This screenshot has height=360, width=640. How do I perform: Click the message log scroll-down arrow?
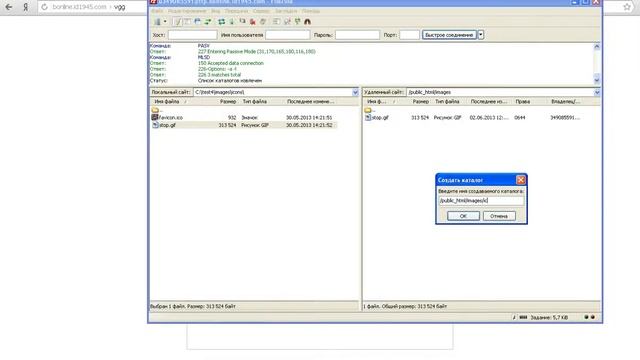(x=597, y=80)
